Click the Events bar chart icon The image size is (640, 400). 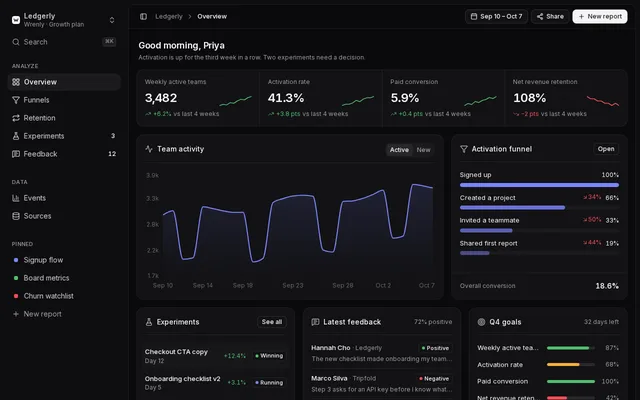pos(16,198)
